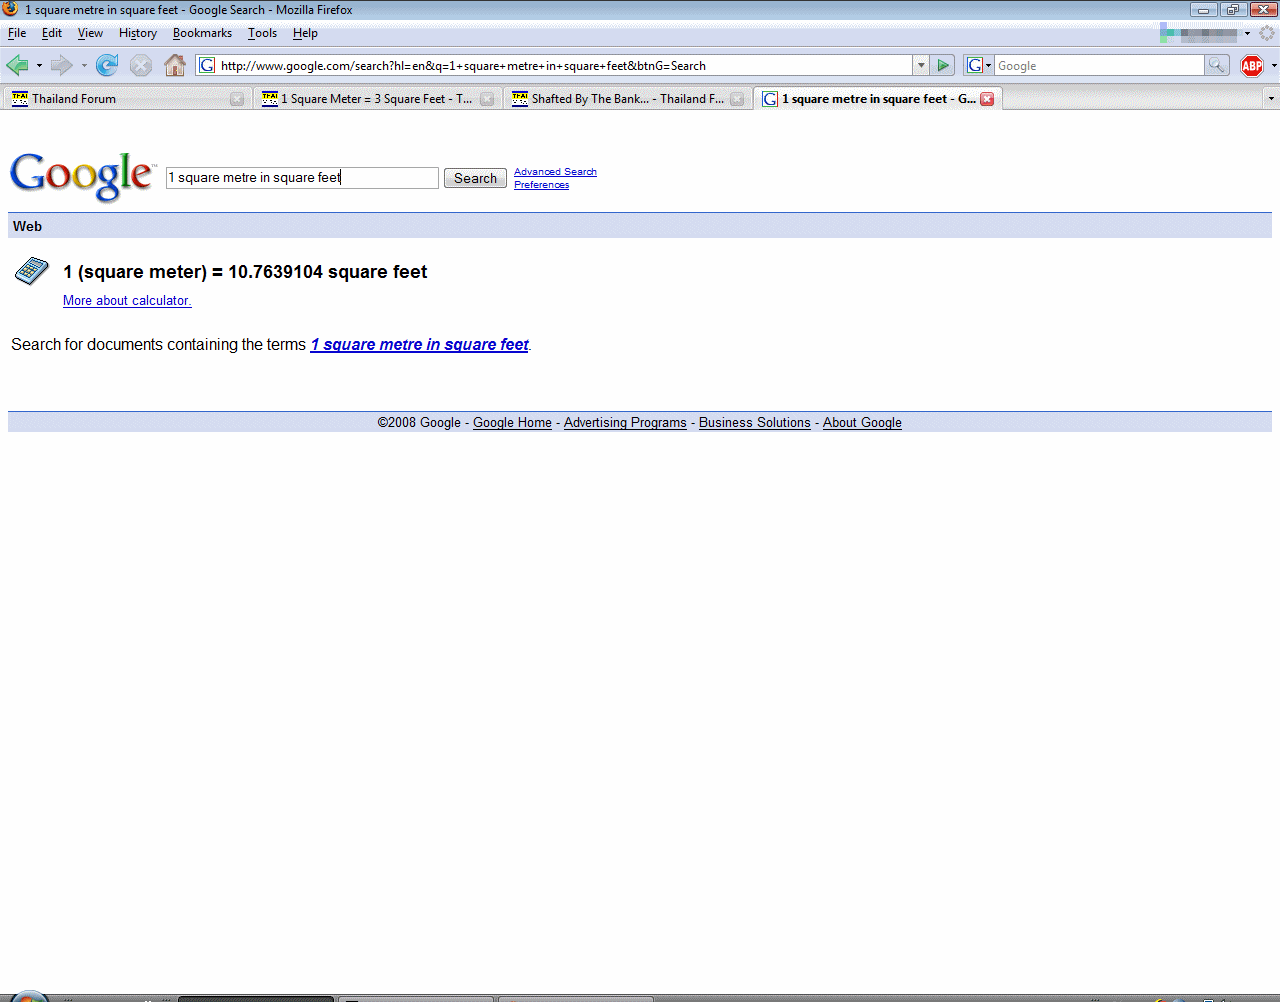Click the Firefox activity throbber icon
1280x1002 pixels.
pos(1267,33)
